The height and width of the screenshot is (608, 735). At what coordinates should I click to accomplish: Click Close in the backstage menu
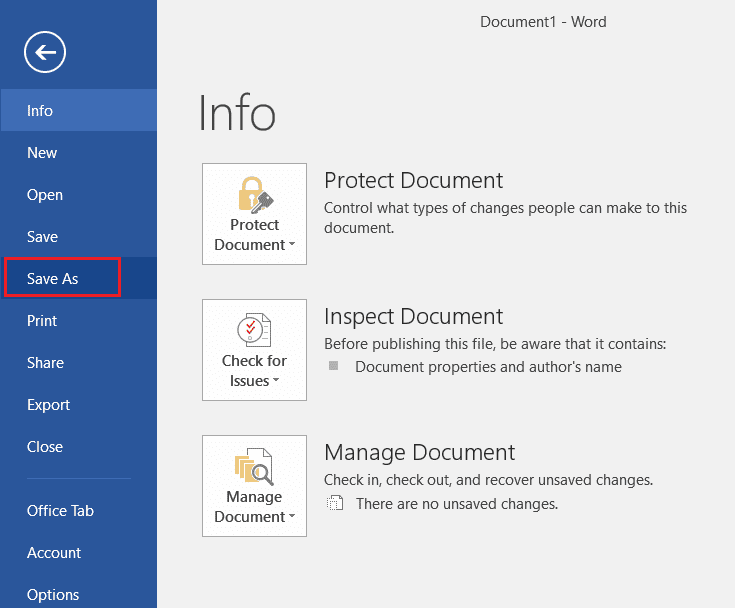click(79, 447)
